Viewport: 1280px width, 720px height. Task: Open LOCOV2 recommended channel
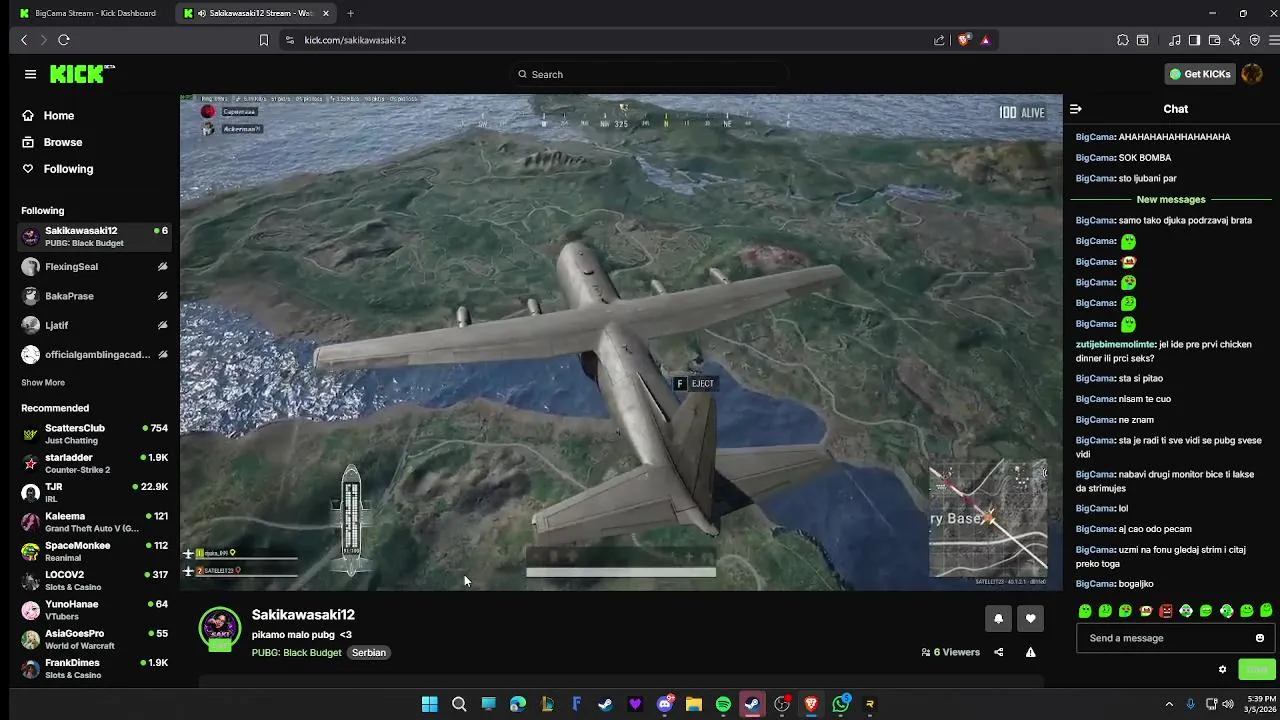[94, 580]
